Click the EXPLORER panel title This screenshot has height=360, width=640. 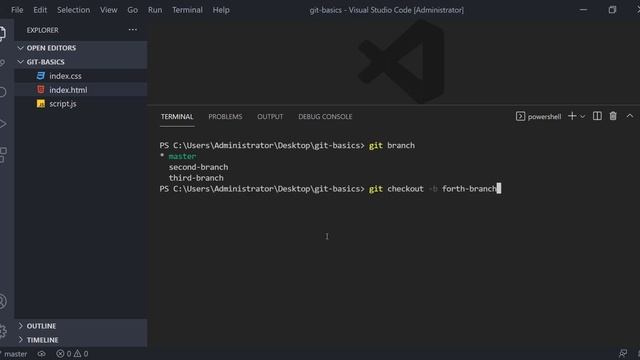click(x=42, y=30)
